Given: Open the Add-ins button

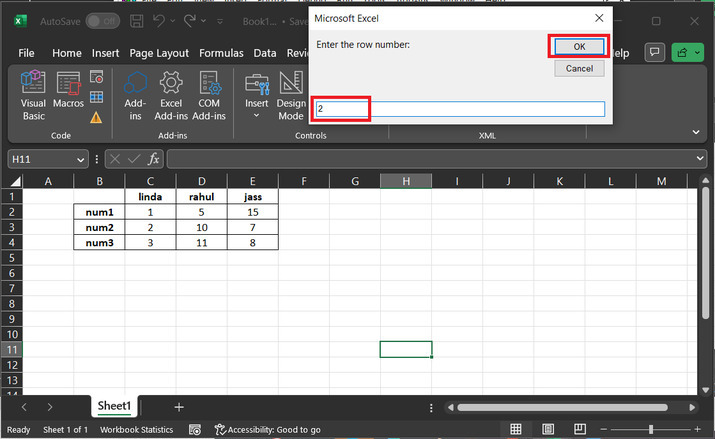Looking at the screenshot, I should pyautogui.click(x=135, y=96).
